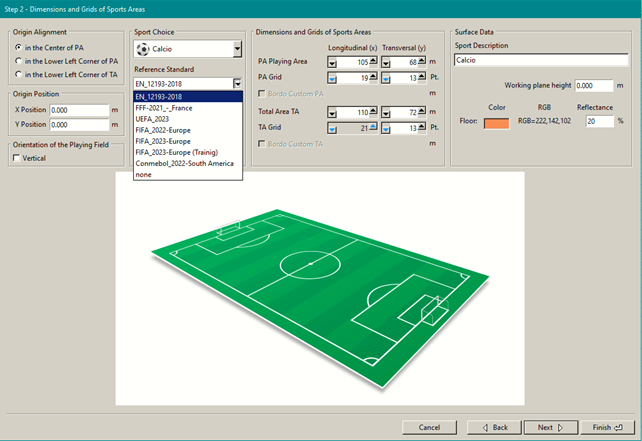Select 'in the Lower Left Corner of PA'
This screenshot has height=441, width=642.
[x=17, y=61]
